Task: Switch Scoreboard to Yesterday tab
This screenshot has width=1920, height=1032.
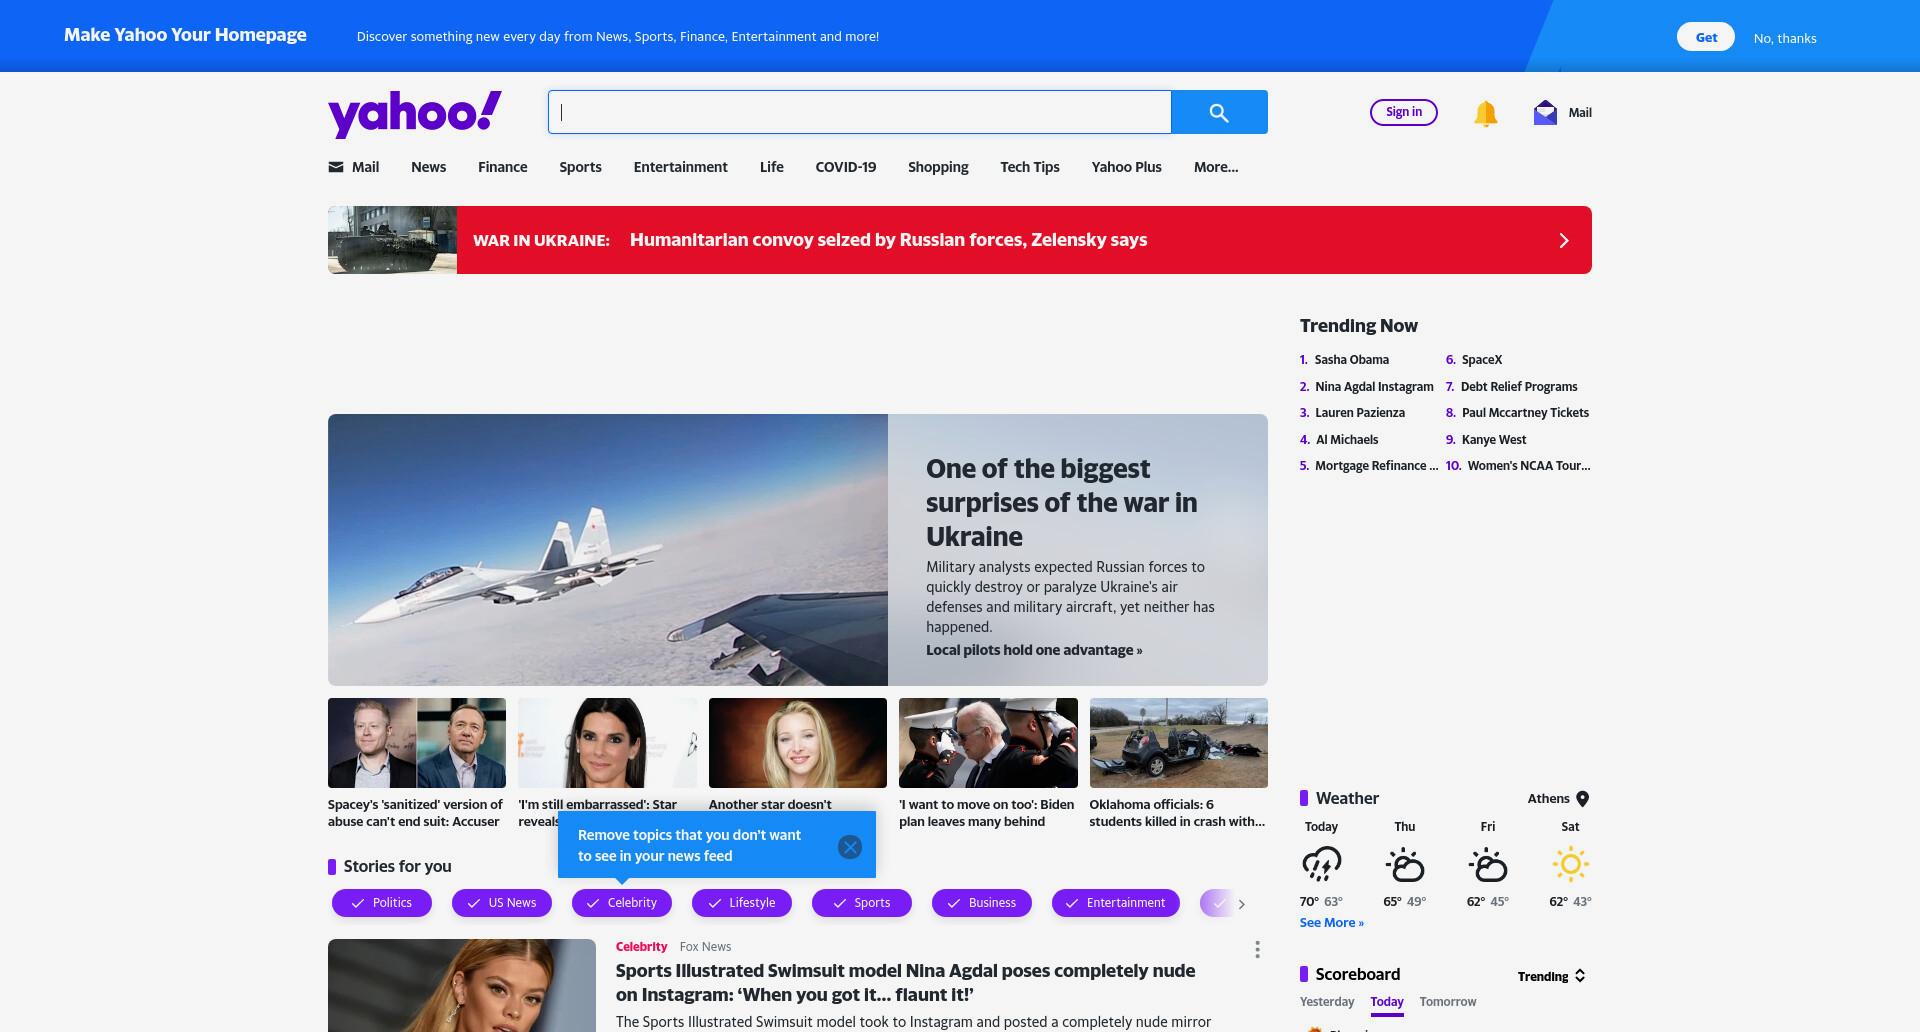Action: point(1327,1002)
